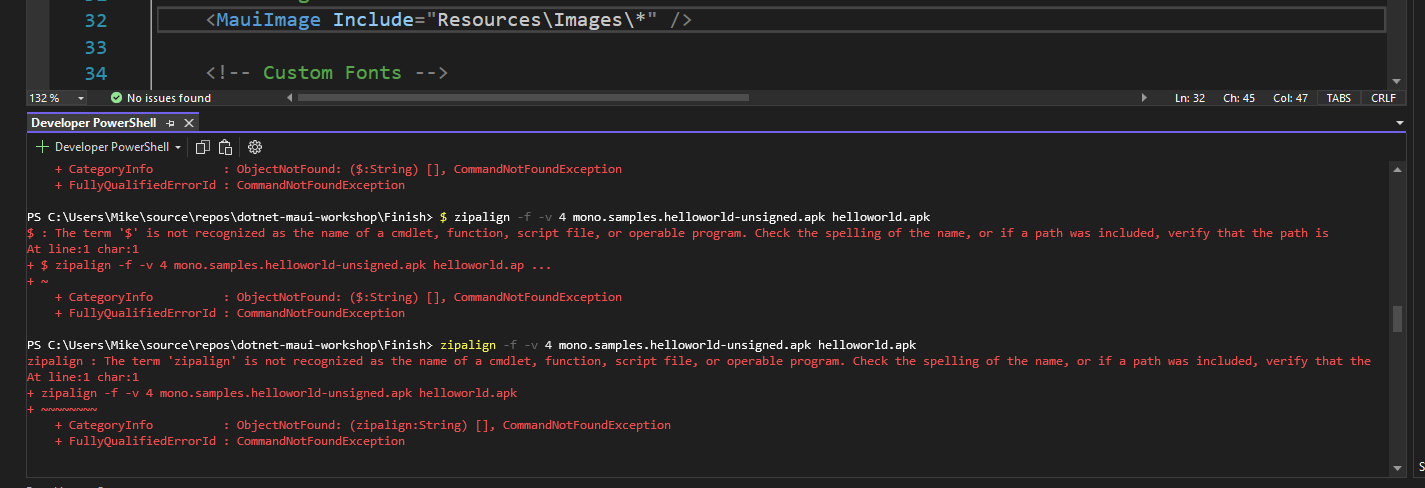
Task: Click the Custom Fonts comment line
Action: [x=326, y=73]
